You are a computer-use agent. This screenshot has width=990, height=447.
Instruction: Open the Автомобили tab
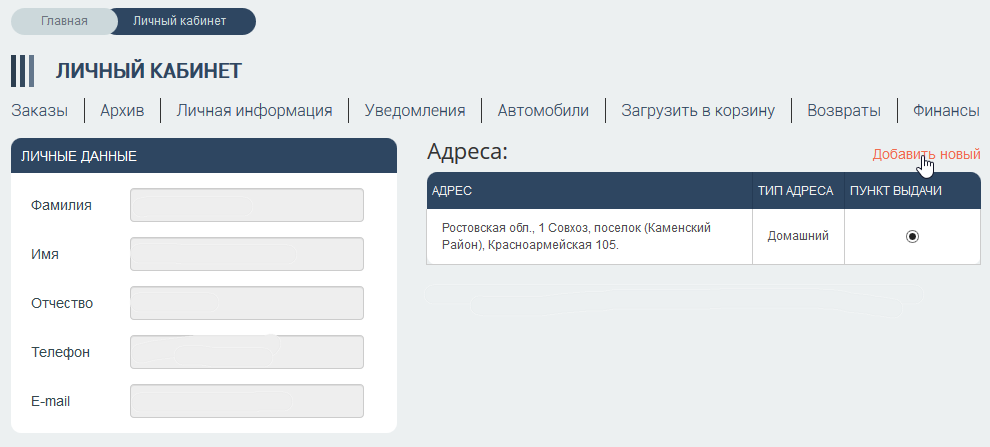543,111
